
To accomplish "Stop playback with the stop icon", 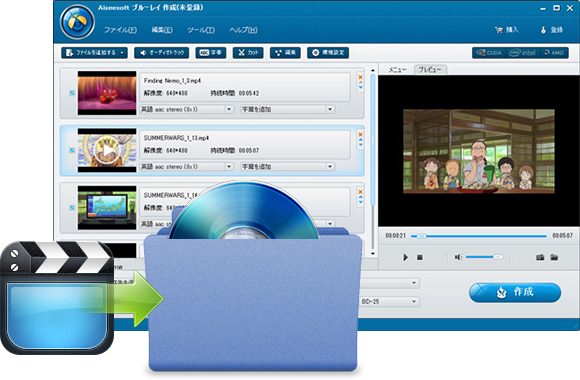I will coord(419,257).
